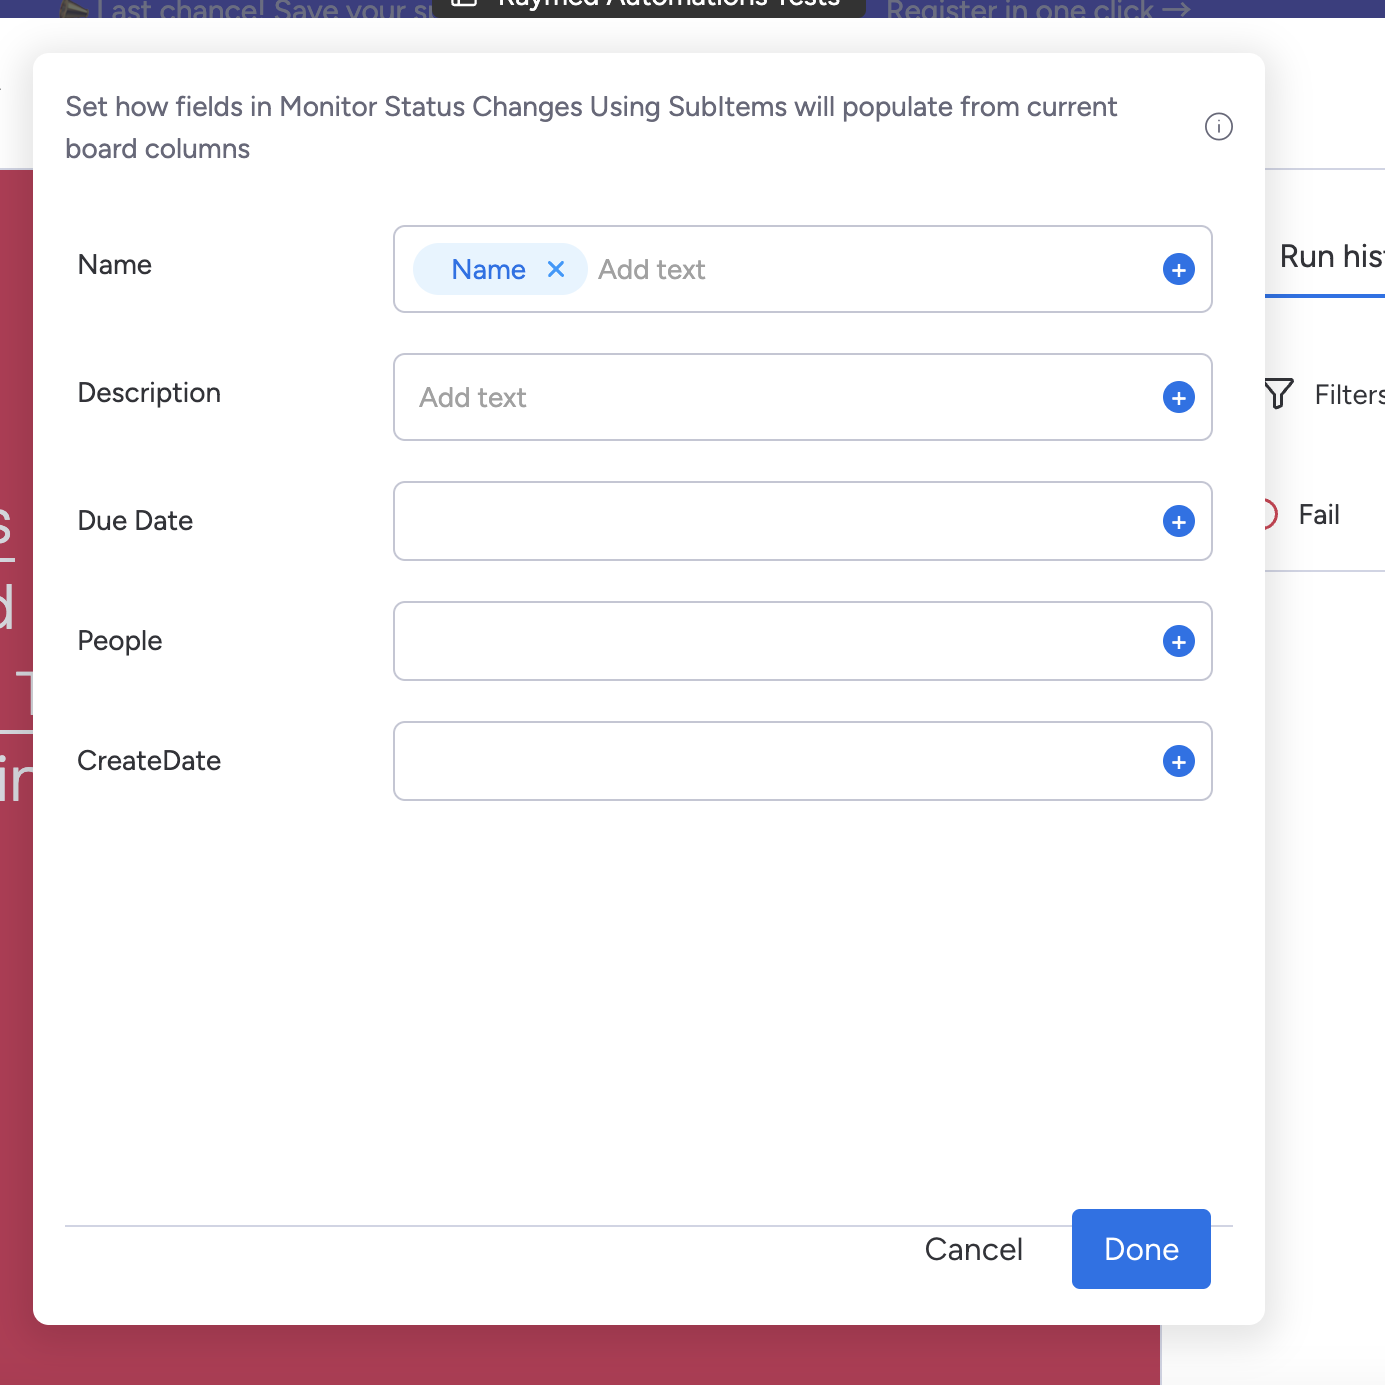Click the Description field label
This screenshot has height=1385, width=1385.
149,393
